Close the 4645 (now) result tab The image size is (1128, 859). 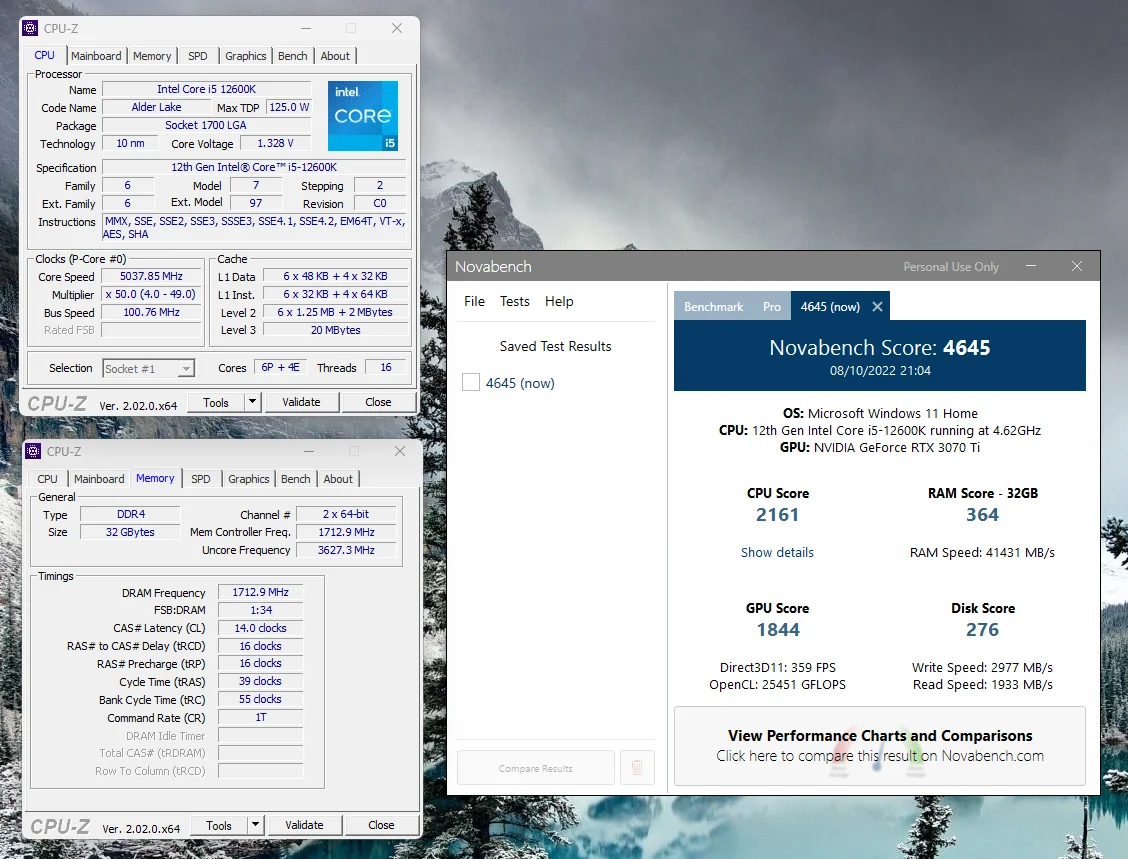(x=877, y=306)
